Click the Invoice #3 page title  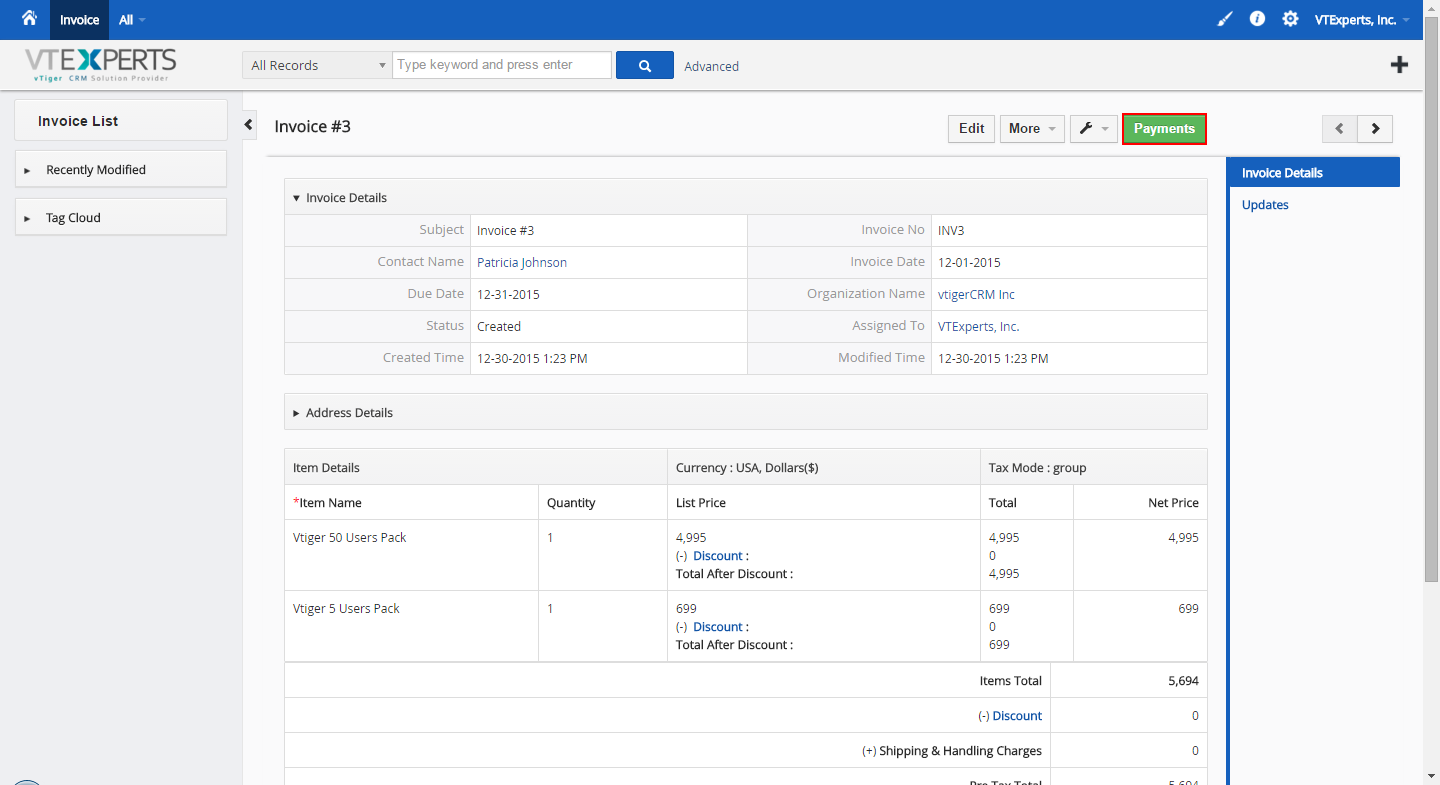point(313,126)
